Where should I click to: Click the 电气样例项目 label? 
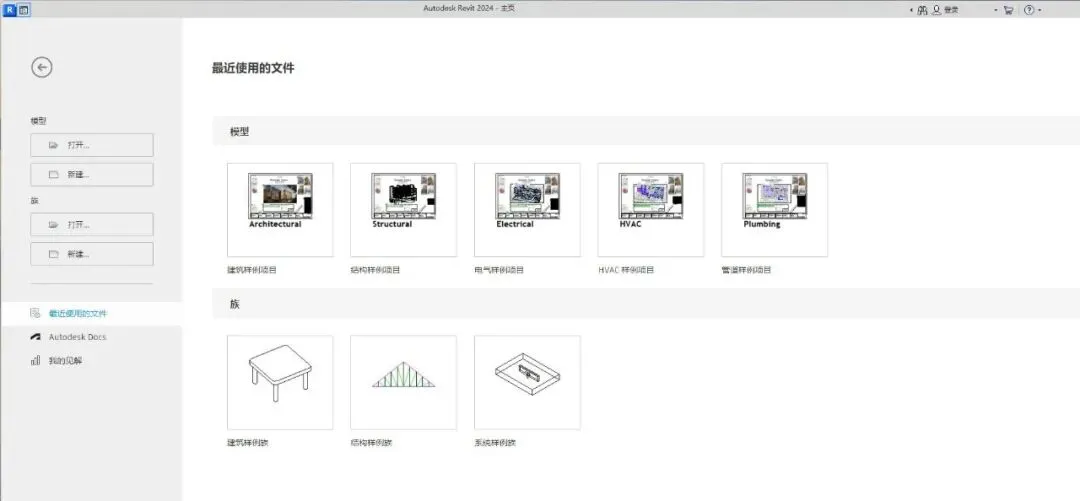point(499,270)
